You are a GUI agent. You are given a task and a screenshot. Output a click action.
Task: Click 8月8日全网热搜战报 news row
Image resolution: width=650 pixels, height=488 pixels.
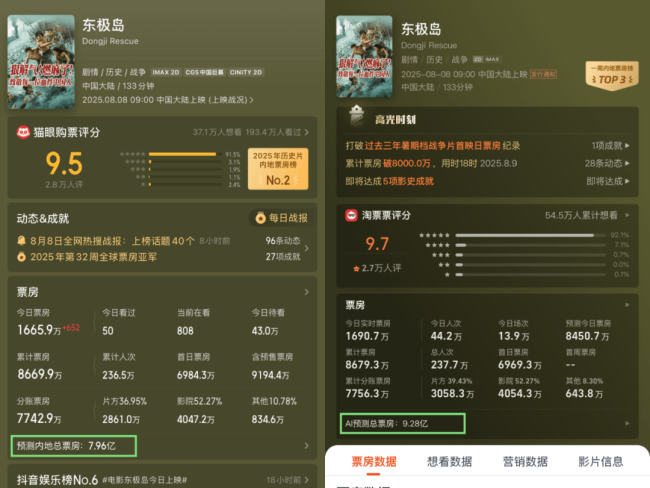112,241
